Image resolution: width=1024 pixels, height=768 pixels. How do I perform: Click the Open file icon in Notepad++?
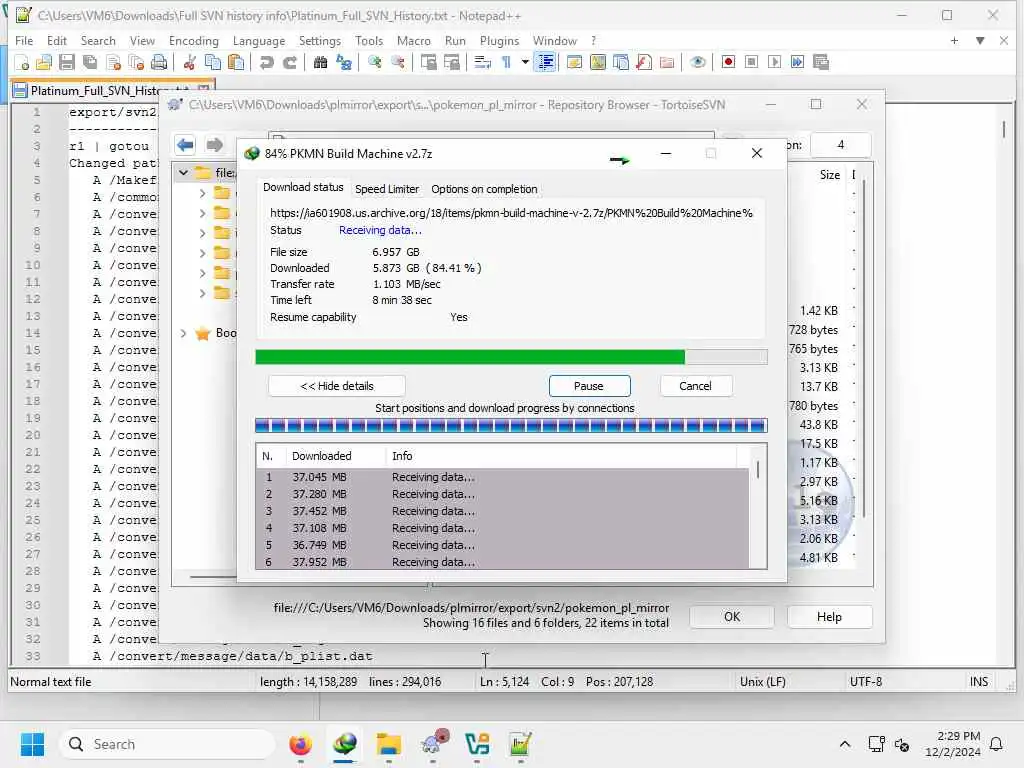[x=44, y=63]
